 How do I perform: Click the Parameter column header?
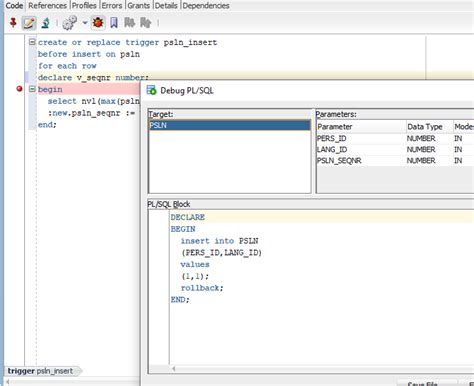(x=360, y=127)
